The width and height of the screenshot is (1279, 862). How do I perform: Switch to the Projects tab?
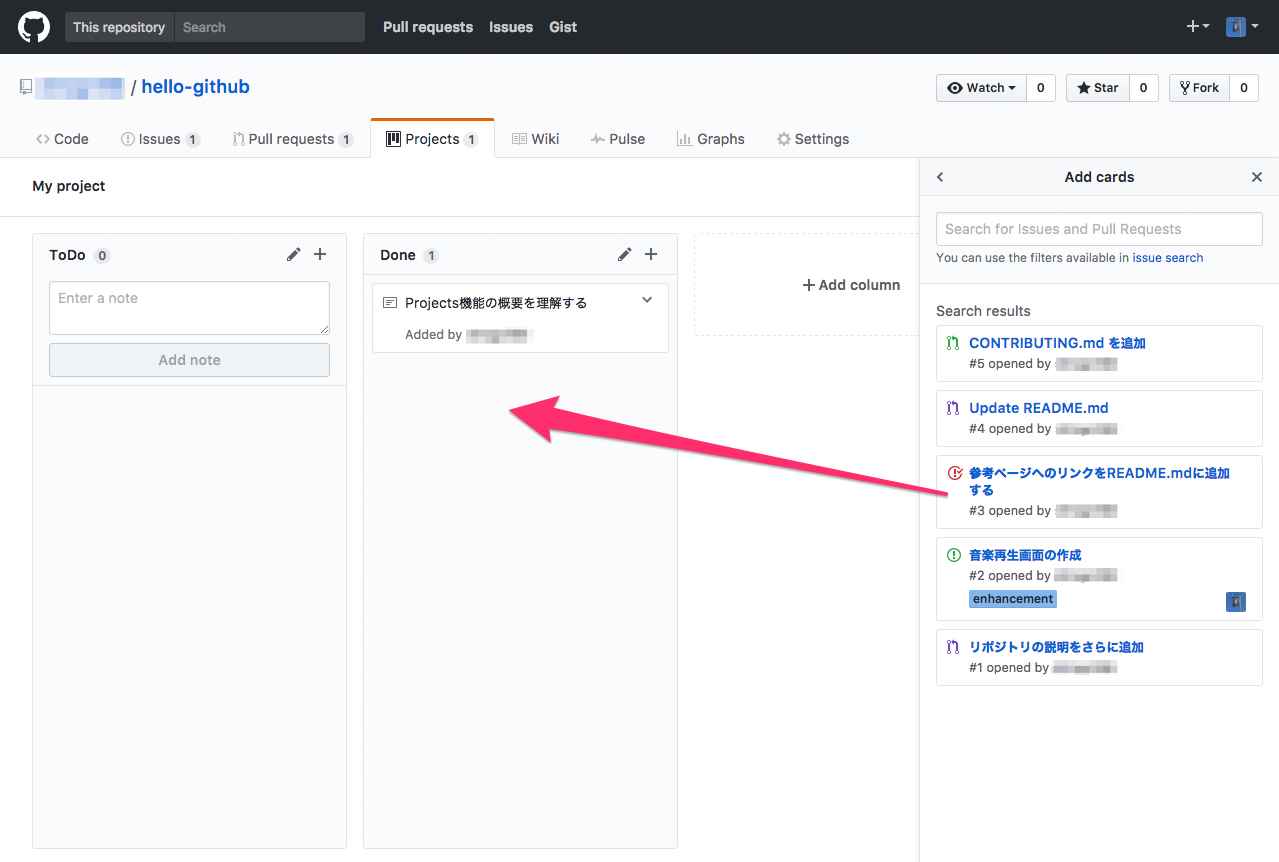pos(432,138)
